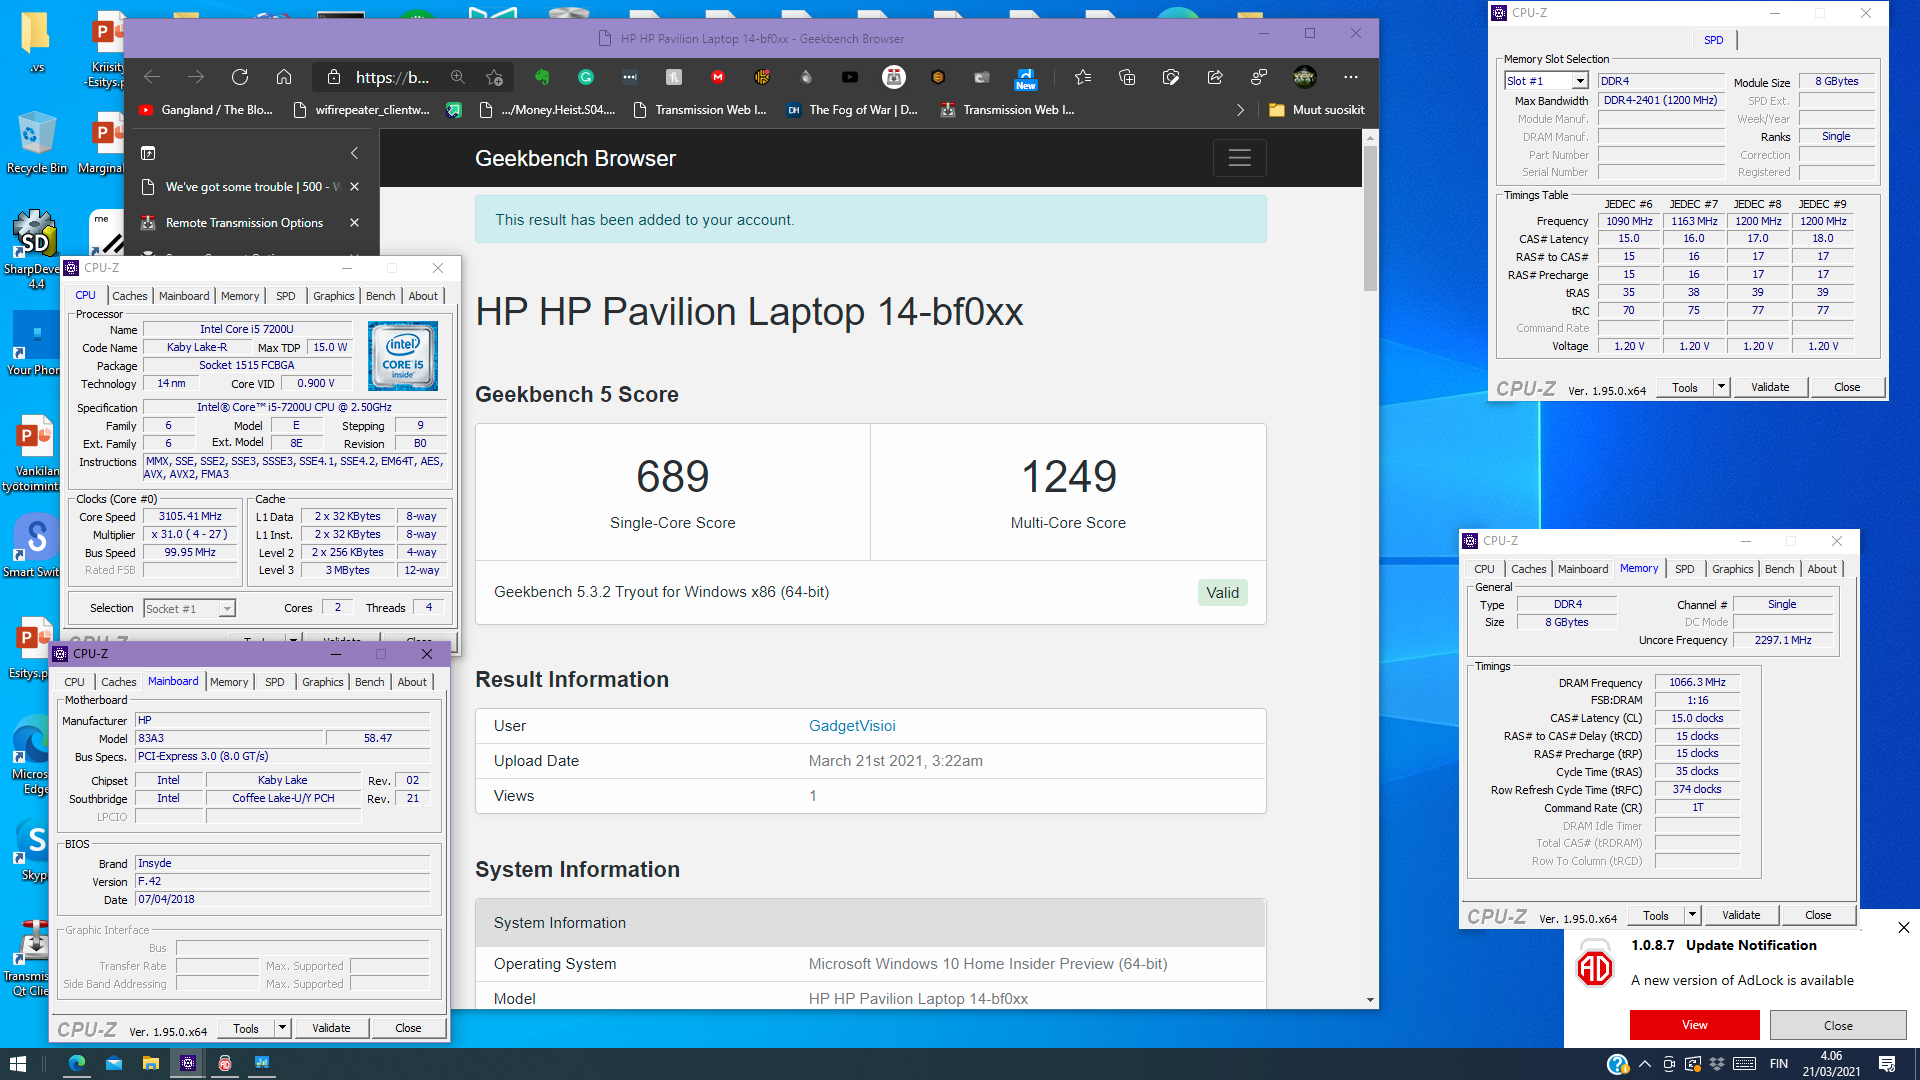Collapse the vertical tabs pane chevron
Image resolution: width=1920 pixels, height=1080 pixels.
[x=354, y=153]
